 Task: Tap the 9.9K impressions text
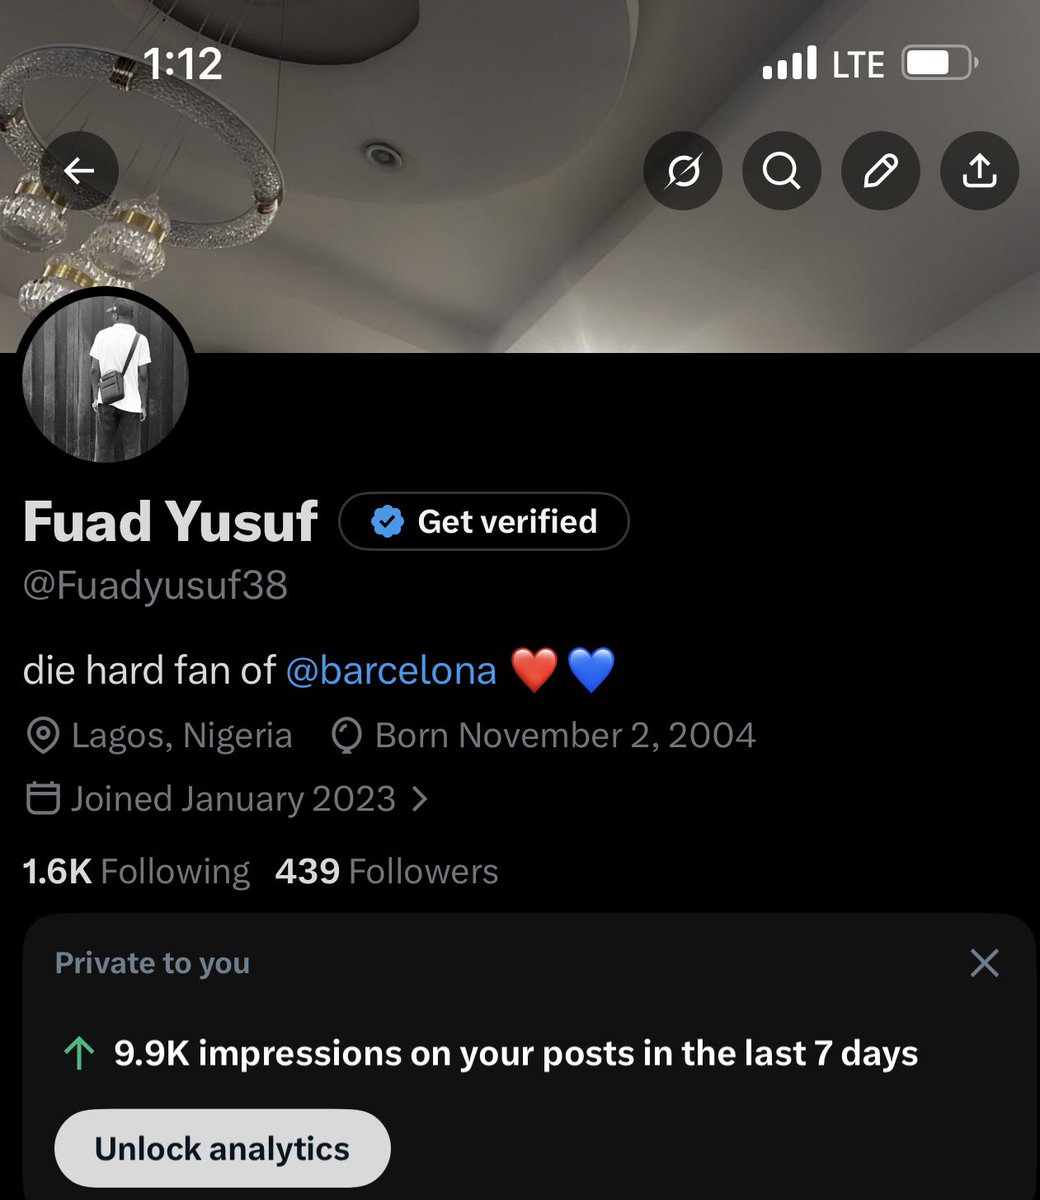pos(516,1054)
